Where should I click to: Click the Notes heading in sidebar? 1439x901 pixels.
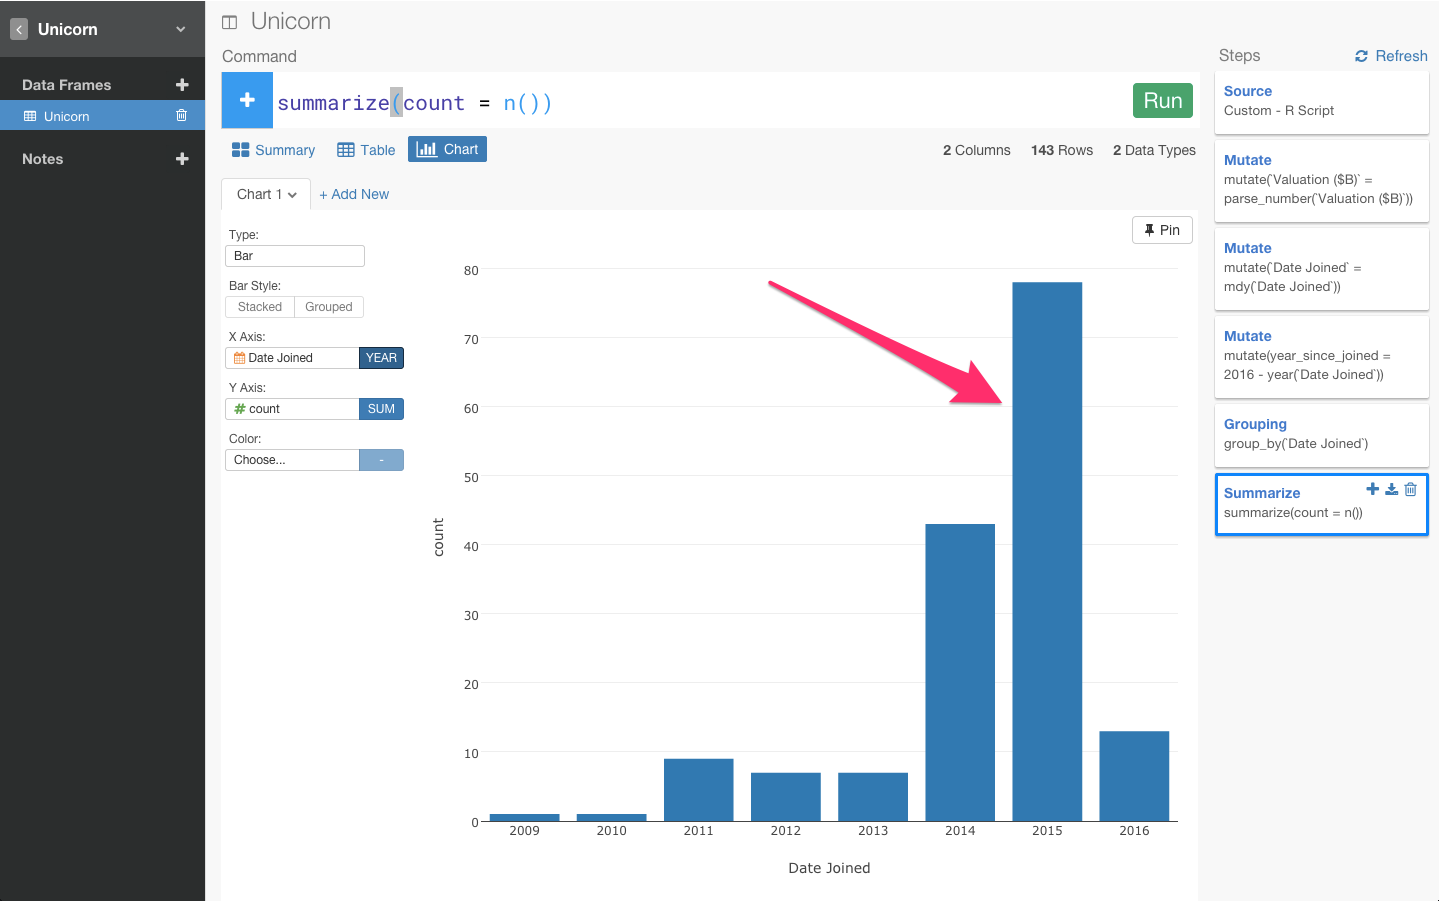[x=43, y=159]
